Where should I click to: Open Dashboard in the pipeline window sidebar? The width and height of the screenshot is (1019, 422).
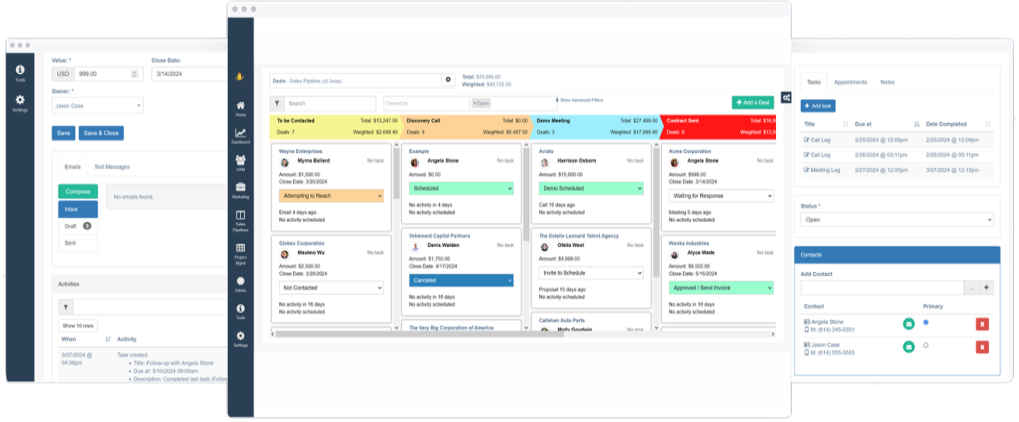click(x=240, y=136)
